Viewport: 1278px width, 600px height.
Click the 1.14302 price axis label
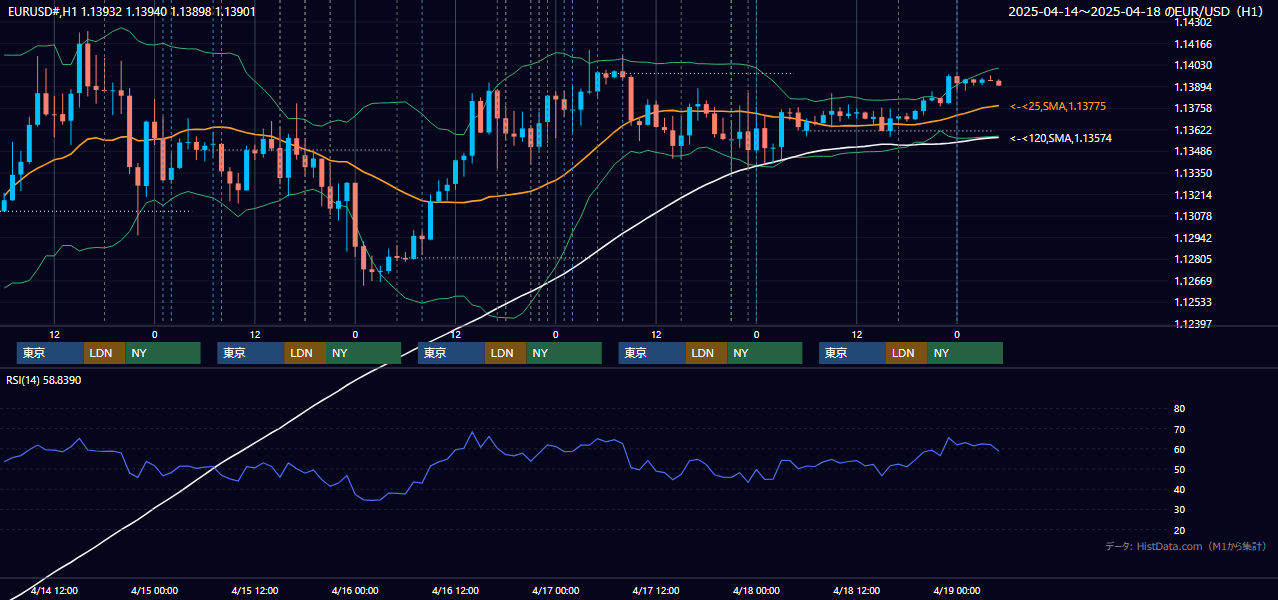(1192, 22)
